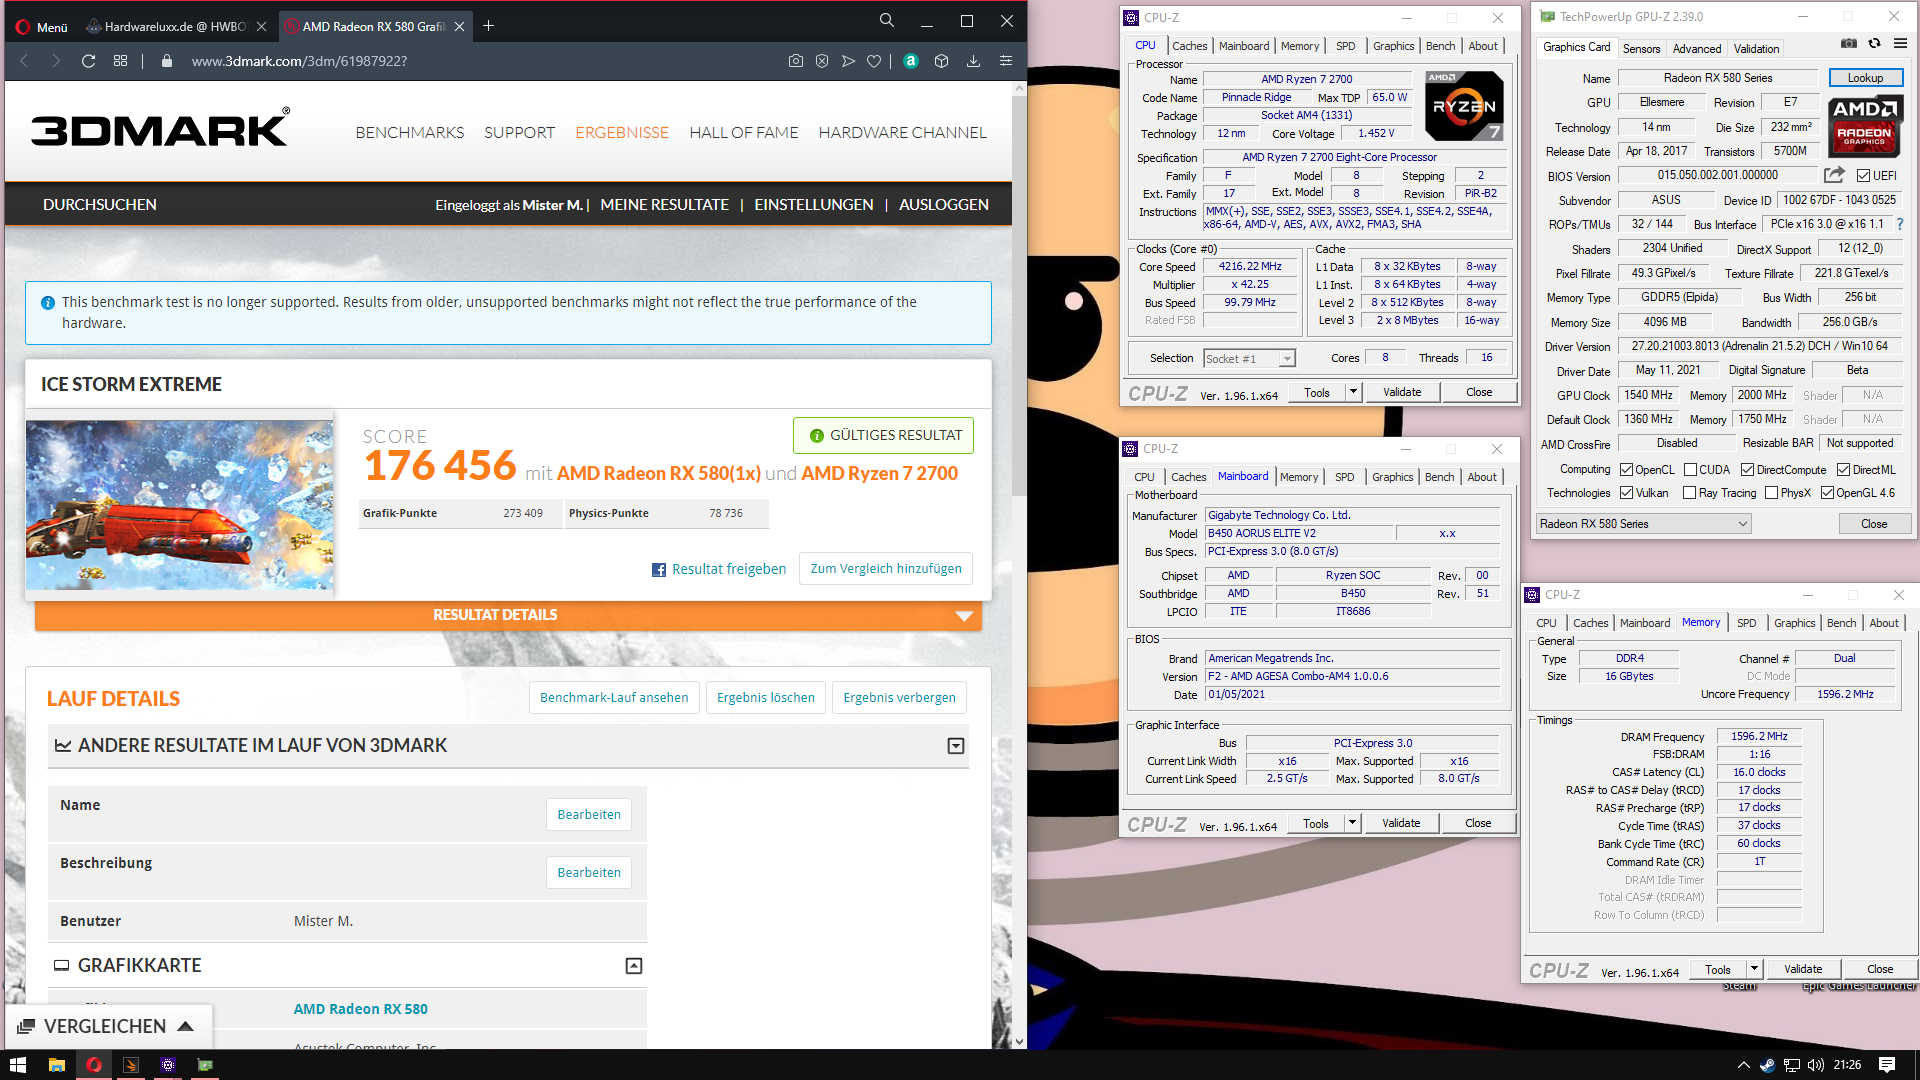Open Opera easy setup menu icon

1006,61
